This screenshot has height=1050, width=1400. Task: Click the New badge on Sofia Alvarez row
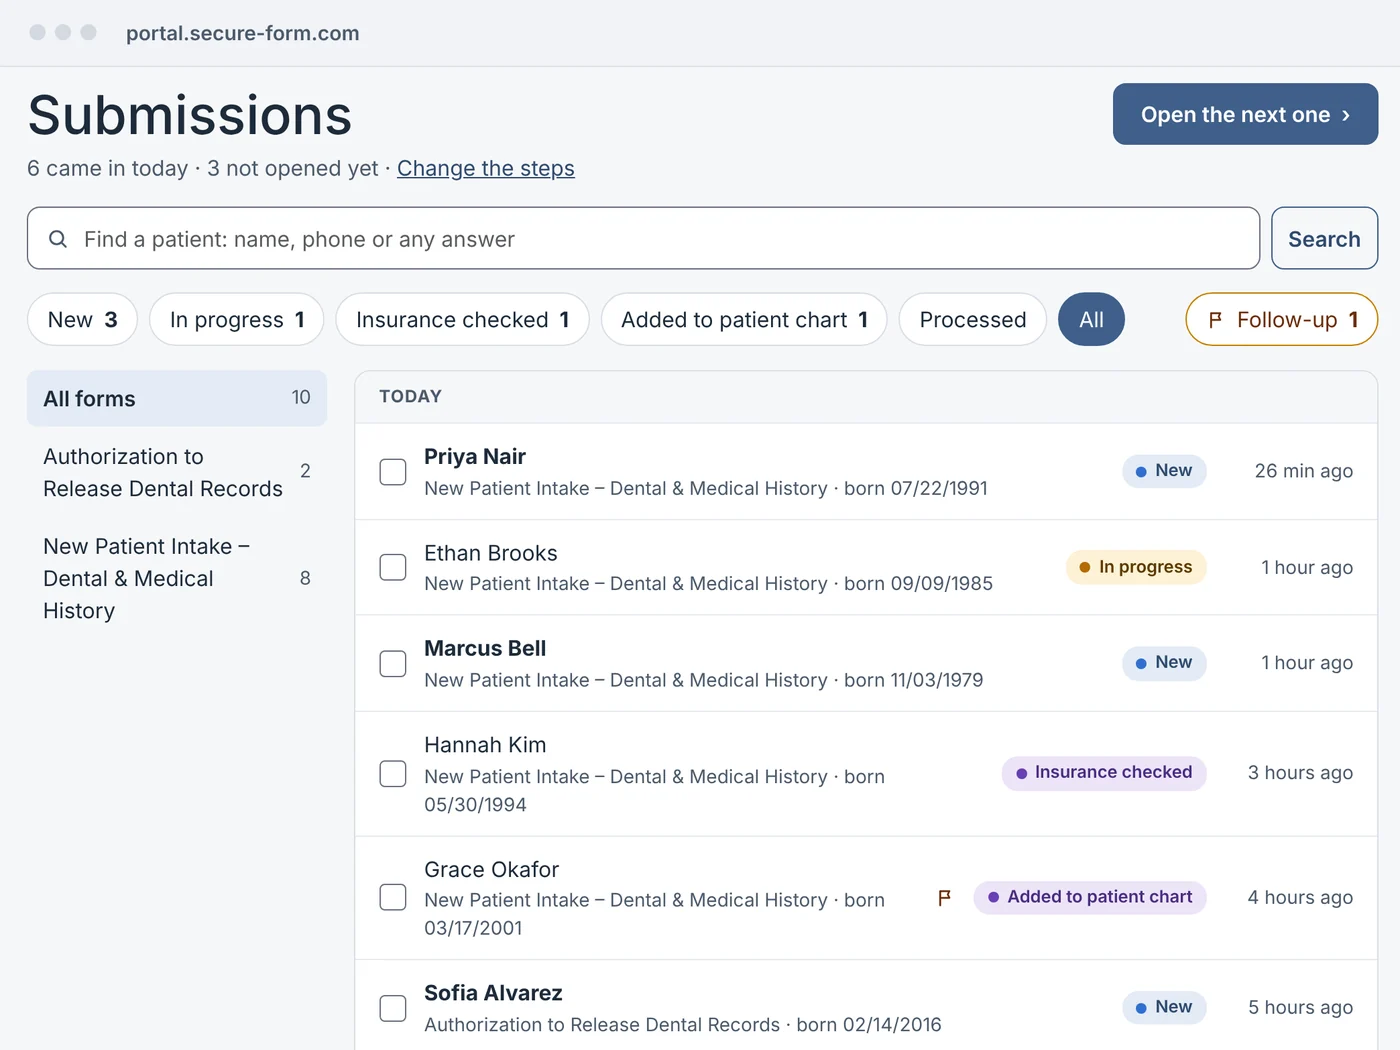[1164, 1007]
